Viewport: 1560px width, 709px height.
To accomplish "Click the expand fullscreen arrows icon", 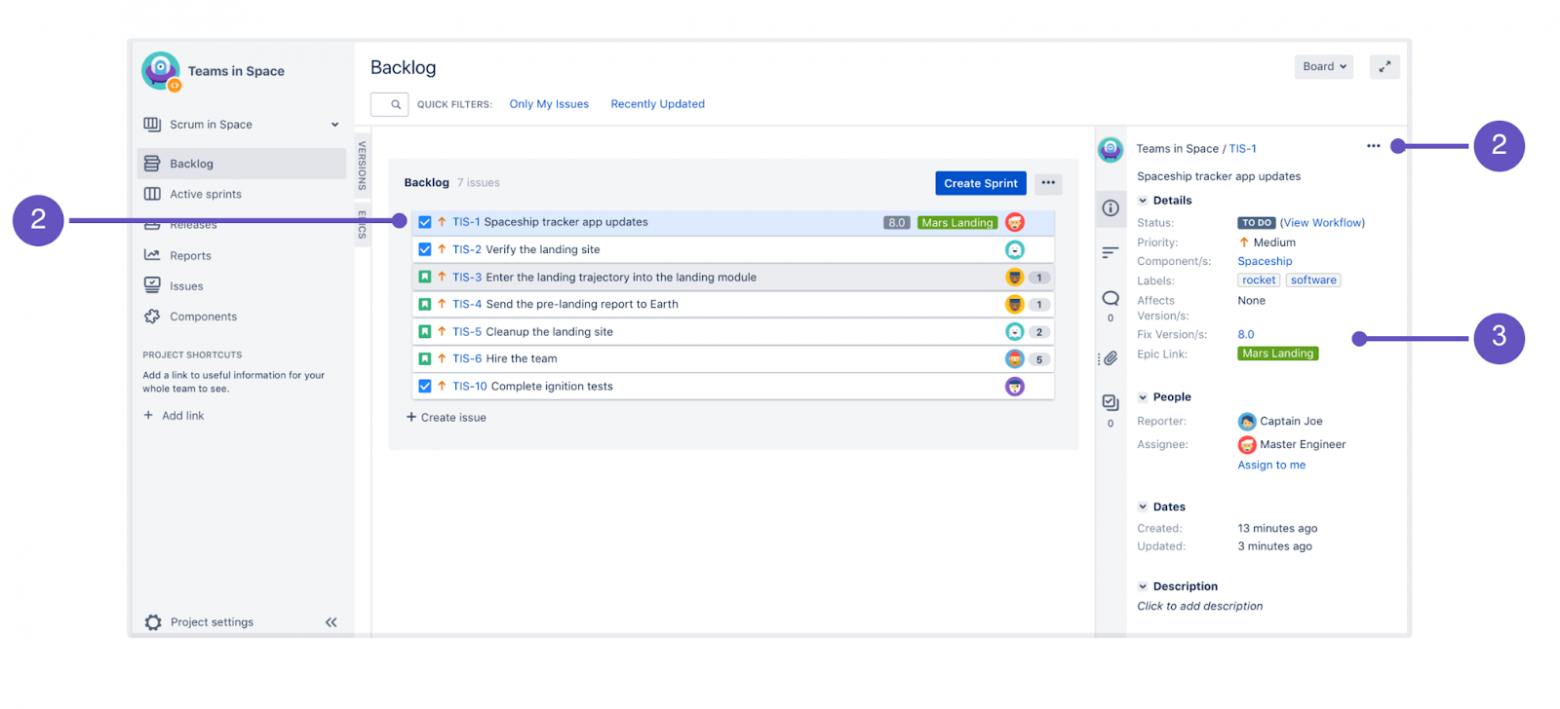I will point(1384,67).
